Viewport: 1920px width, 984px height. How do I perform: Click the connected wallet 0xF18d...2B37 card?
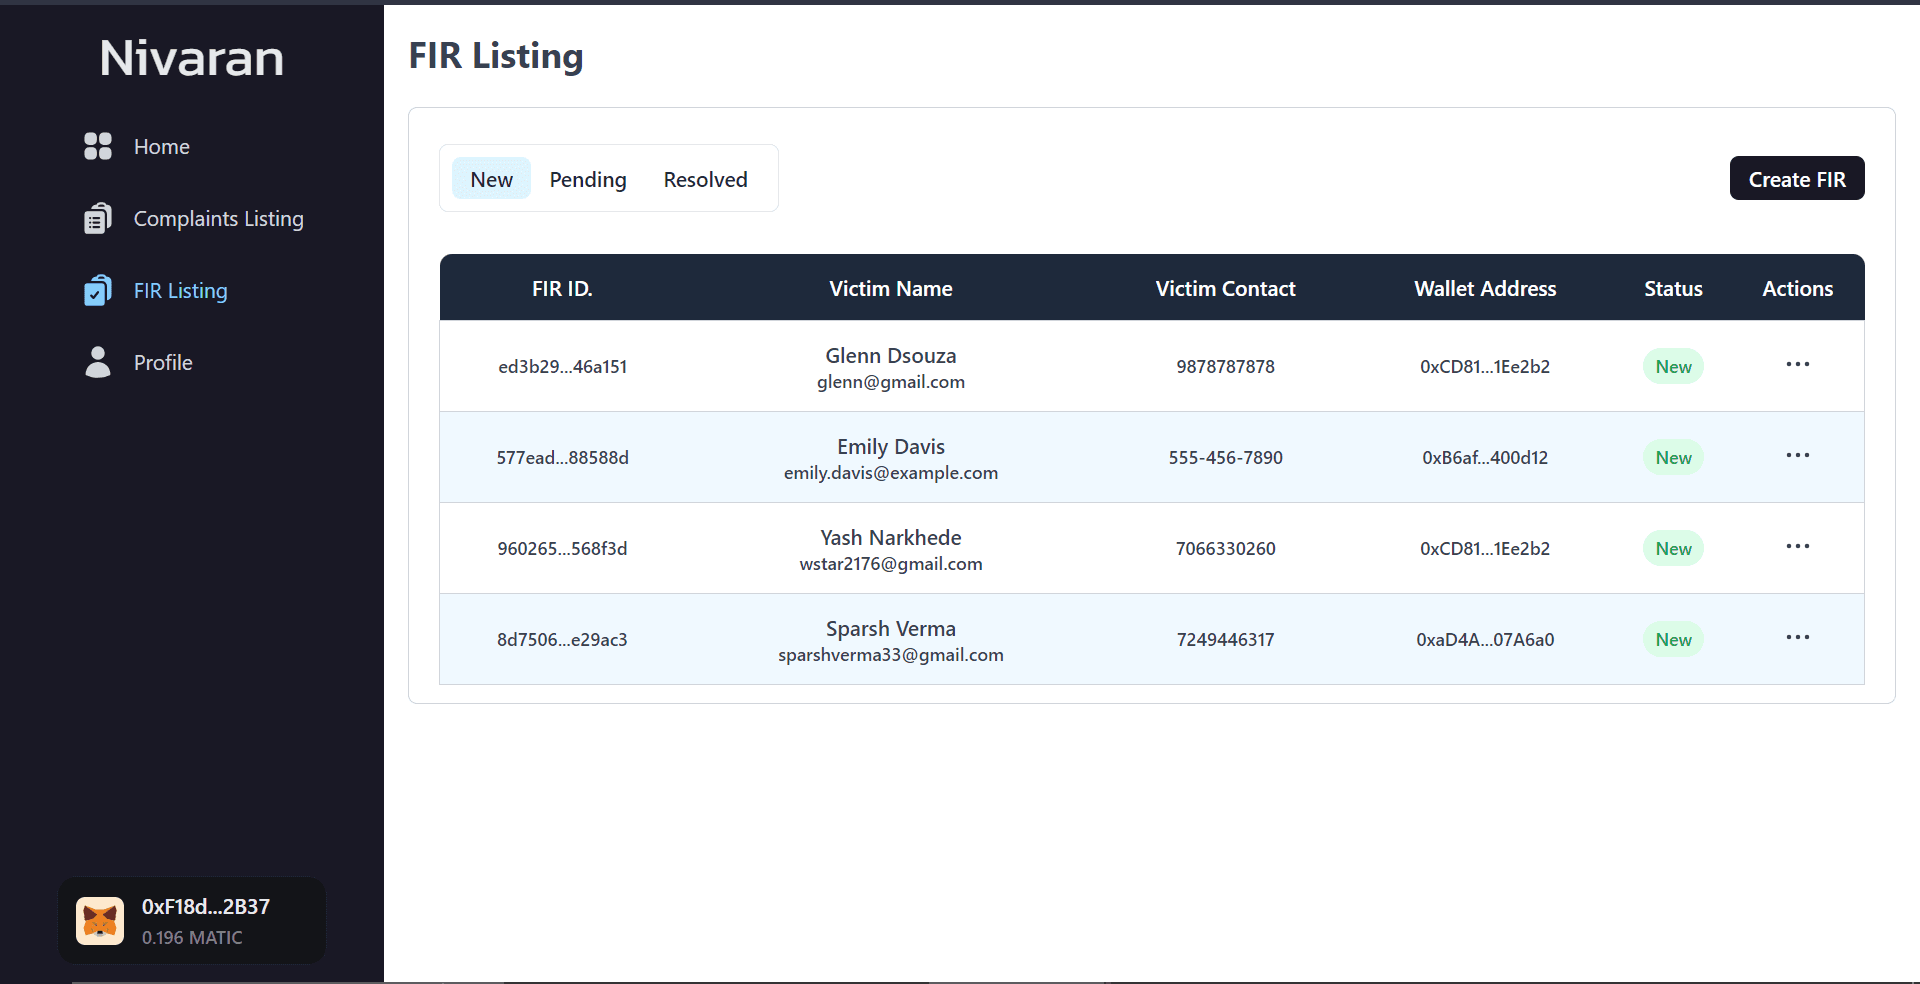click(192, 921)
